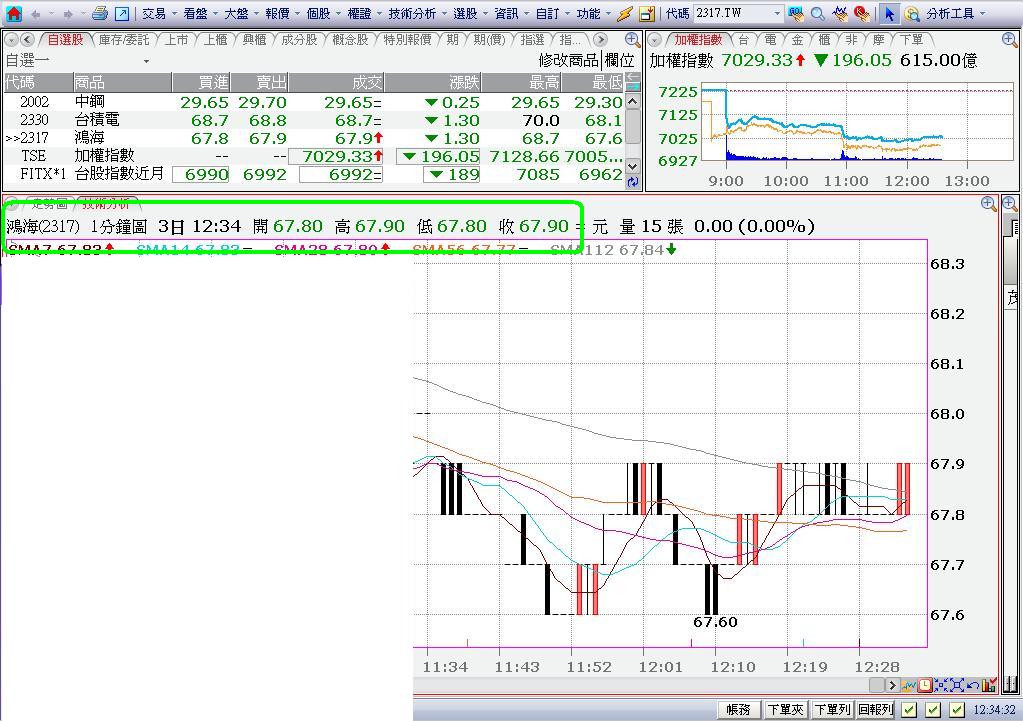Toggle the green checkbox next to the clock time
The width and height of the screenshot is (1023, 721).
(x=956, y=709)
